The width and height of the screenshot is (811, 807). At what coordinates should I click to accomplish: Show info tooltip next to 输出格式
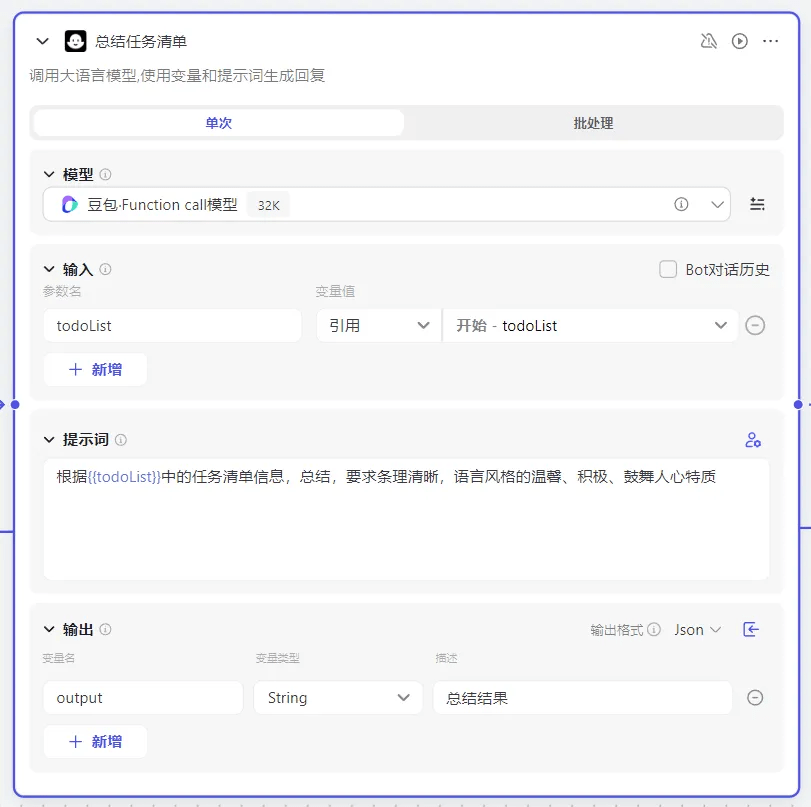pos(654,630)
